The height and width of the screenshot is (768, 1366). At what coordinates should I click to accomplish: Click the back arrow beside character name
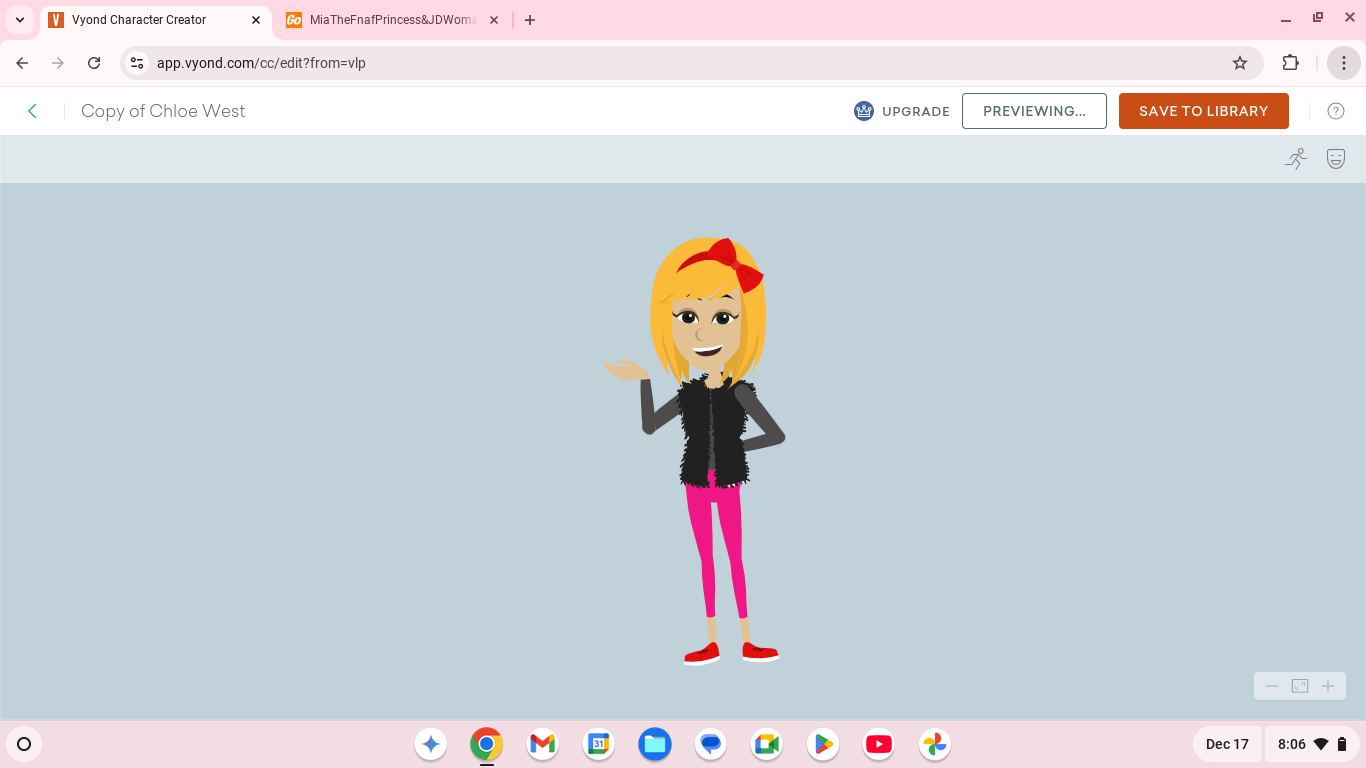coord(32,111)
